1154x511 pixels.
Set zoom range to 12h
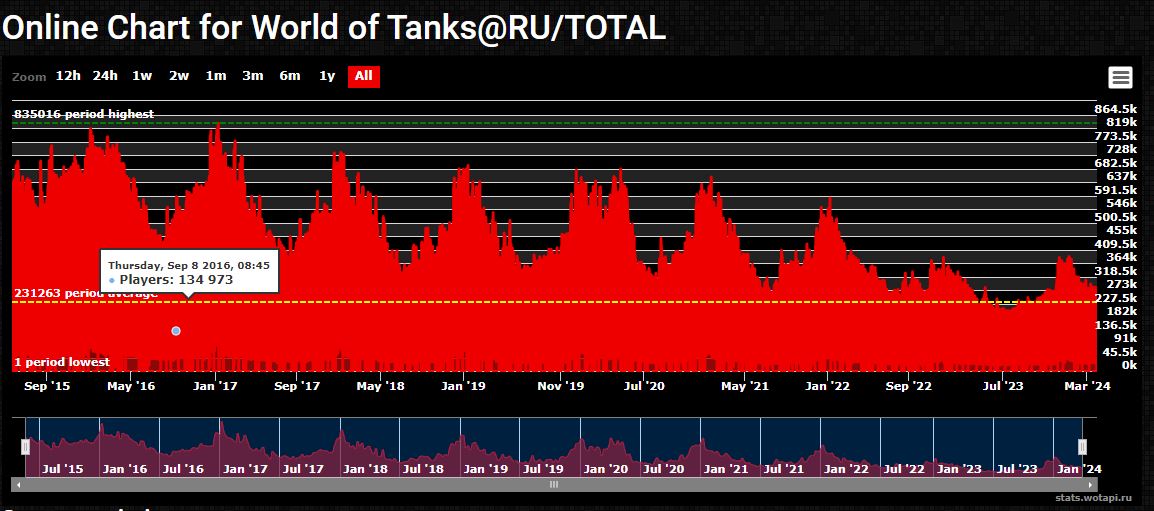[68, 76]
